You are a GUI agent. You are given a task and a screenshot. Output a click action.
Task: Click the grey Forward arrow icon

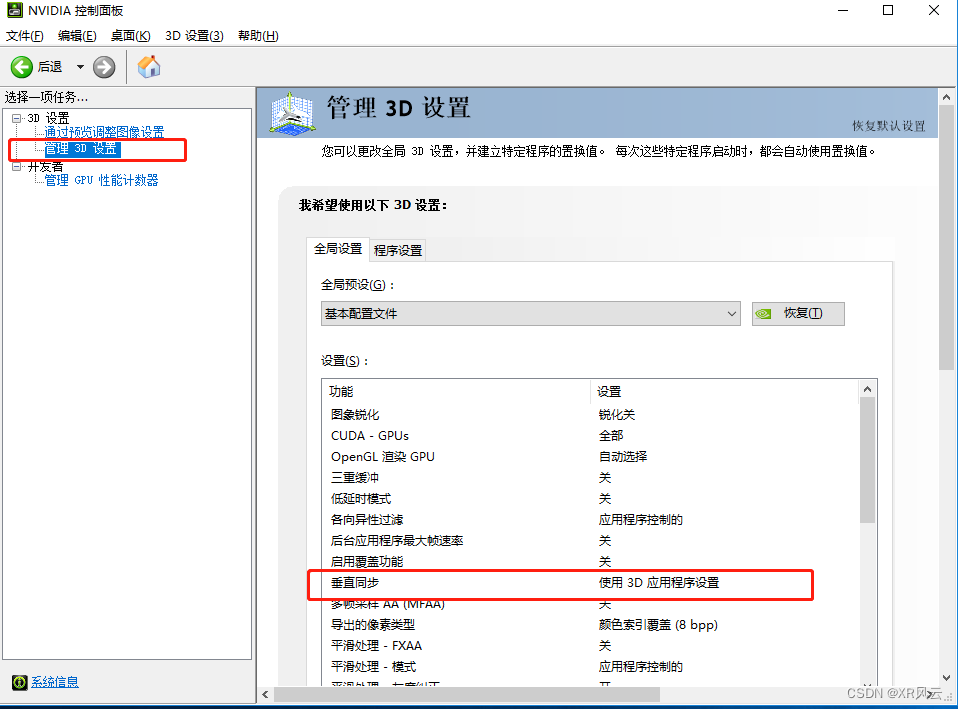click(x=104, y=67)
